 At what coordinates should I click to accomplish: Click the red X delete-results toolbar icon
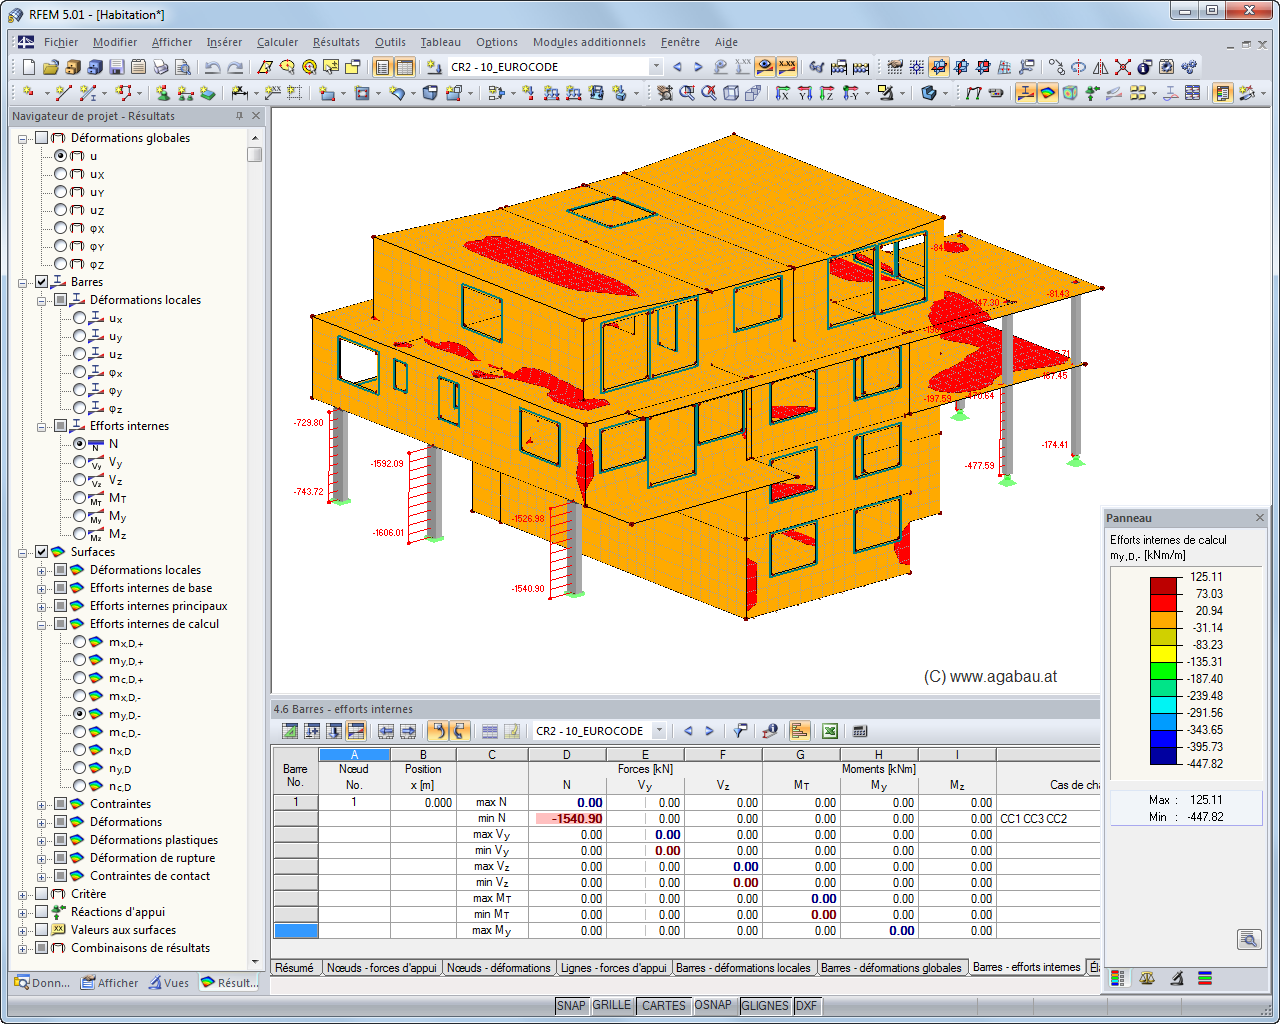(1123, 67)
